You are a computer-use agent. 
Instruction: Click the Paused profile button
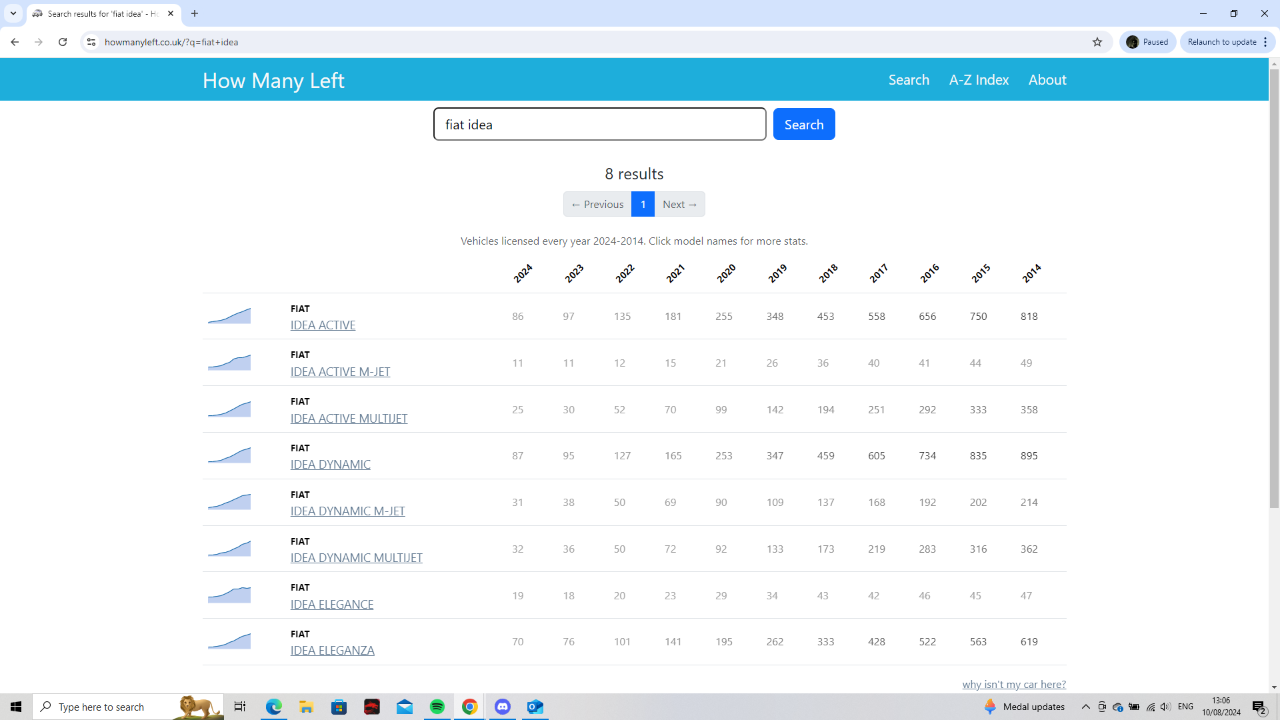[1148, 42]
